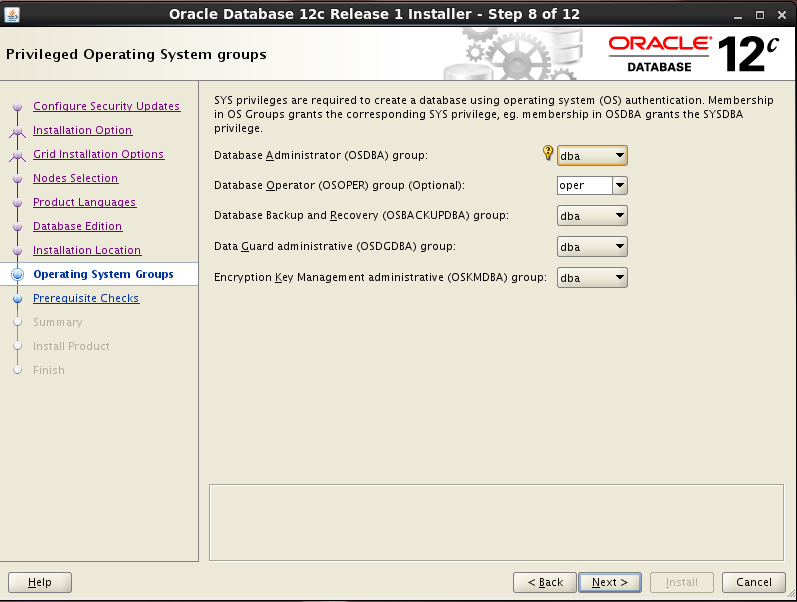Click the Back button
Screen dimensions: 797x602
tap(545, 582)
